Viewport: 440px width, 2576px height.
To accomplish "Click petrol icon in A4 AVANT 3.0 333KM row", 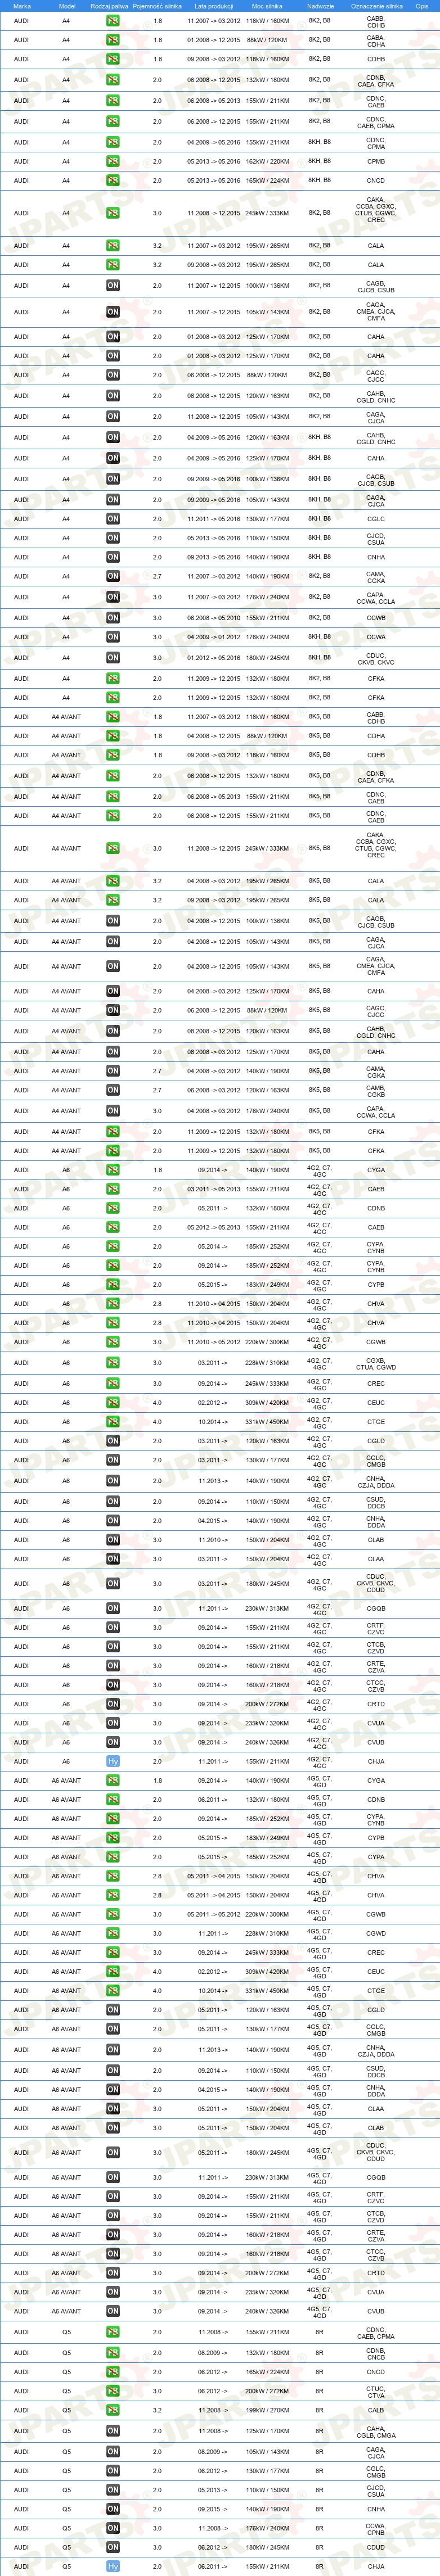I will pos(113,848).
